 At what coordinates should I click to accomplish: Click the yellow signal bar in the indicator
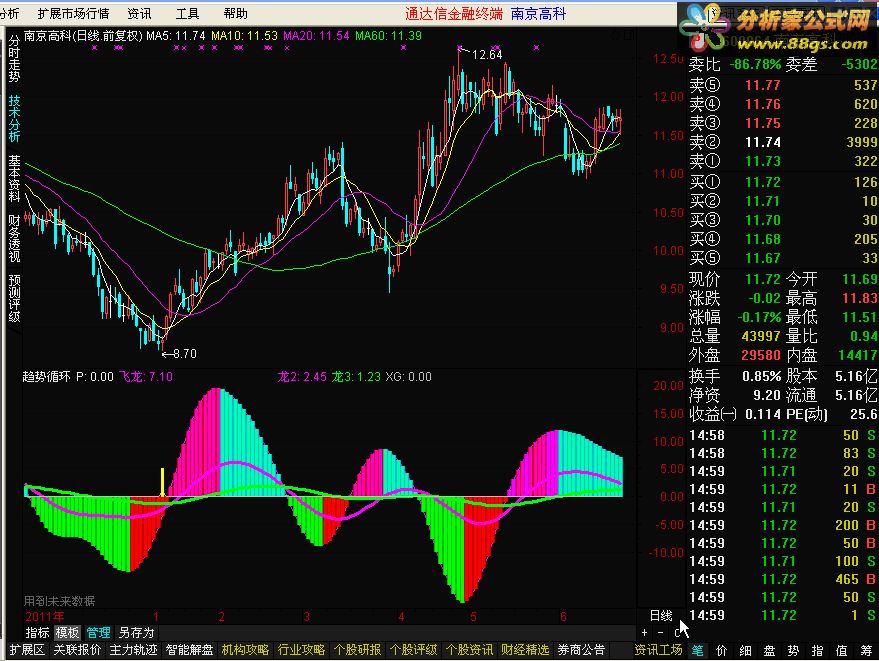[163, 482]
